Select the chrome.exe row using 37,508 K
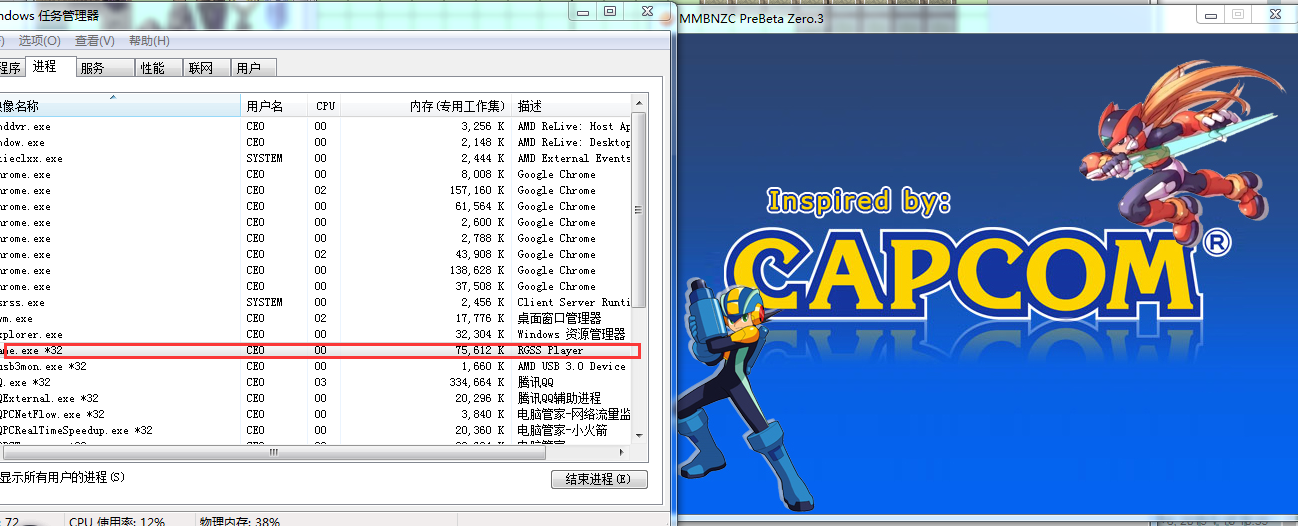Screen dimensions: 1298x526 point(316,287)
